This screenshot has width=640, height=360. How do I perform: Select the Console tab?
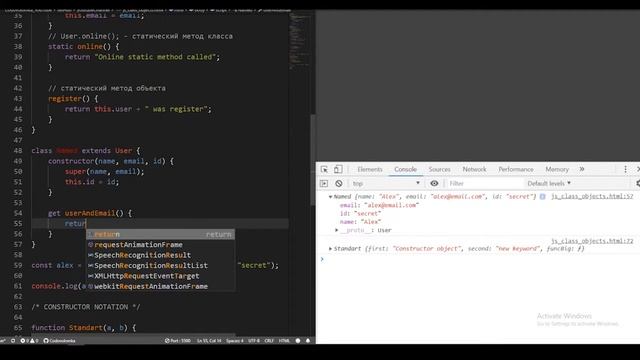(405, 169)
